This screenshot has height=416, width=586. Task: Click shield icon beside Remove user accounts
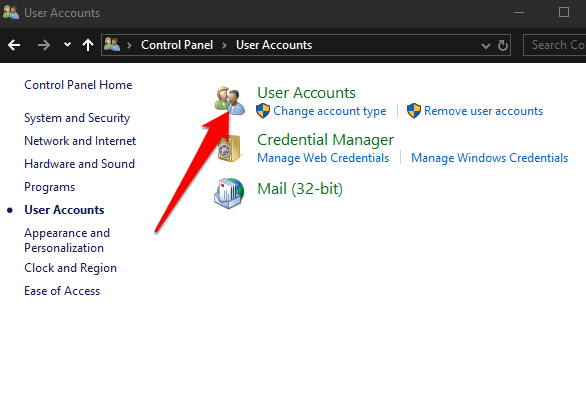click(x=414, y=111)
